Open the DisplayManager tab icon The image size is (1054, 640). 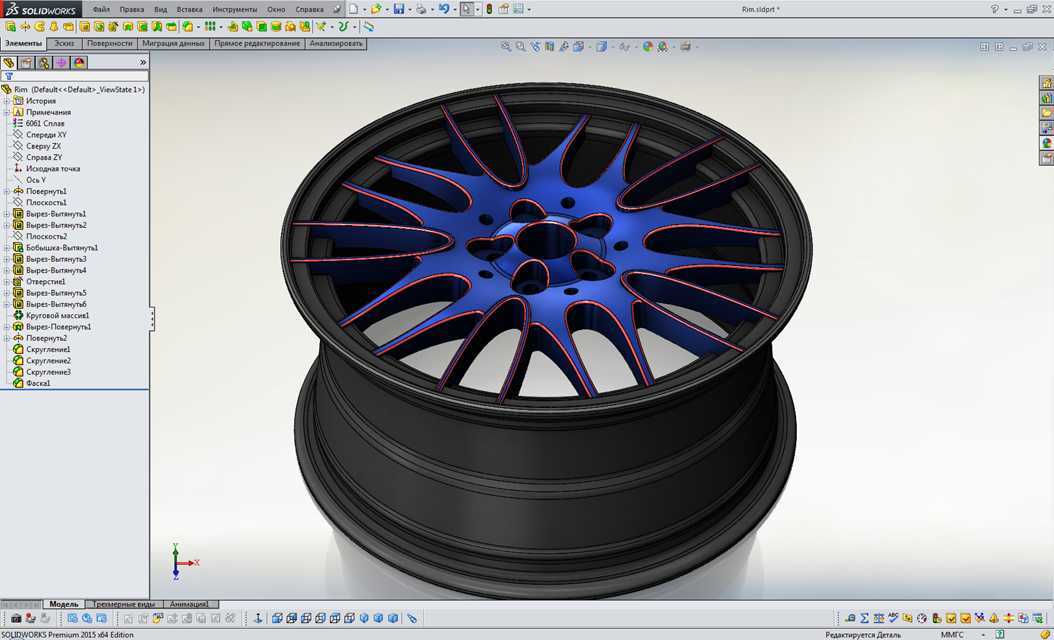(x=79, y=63)
